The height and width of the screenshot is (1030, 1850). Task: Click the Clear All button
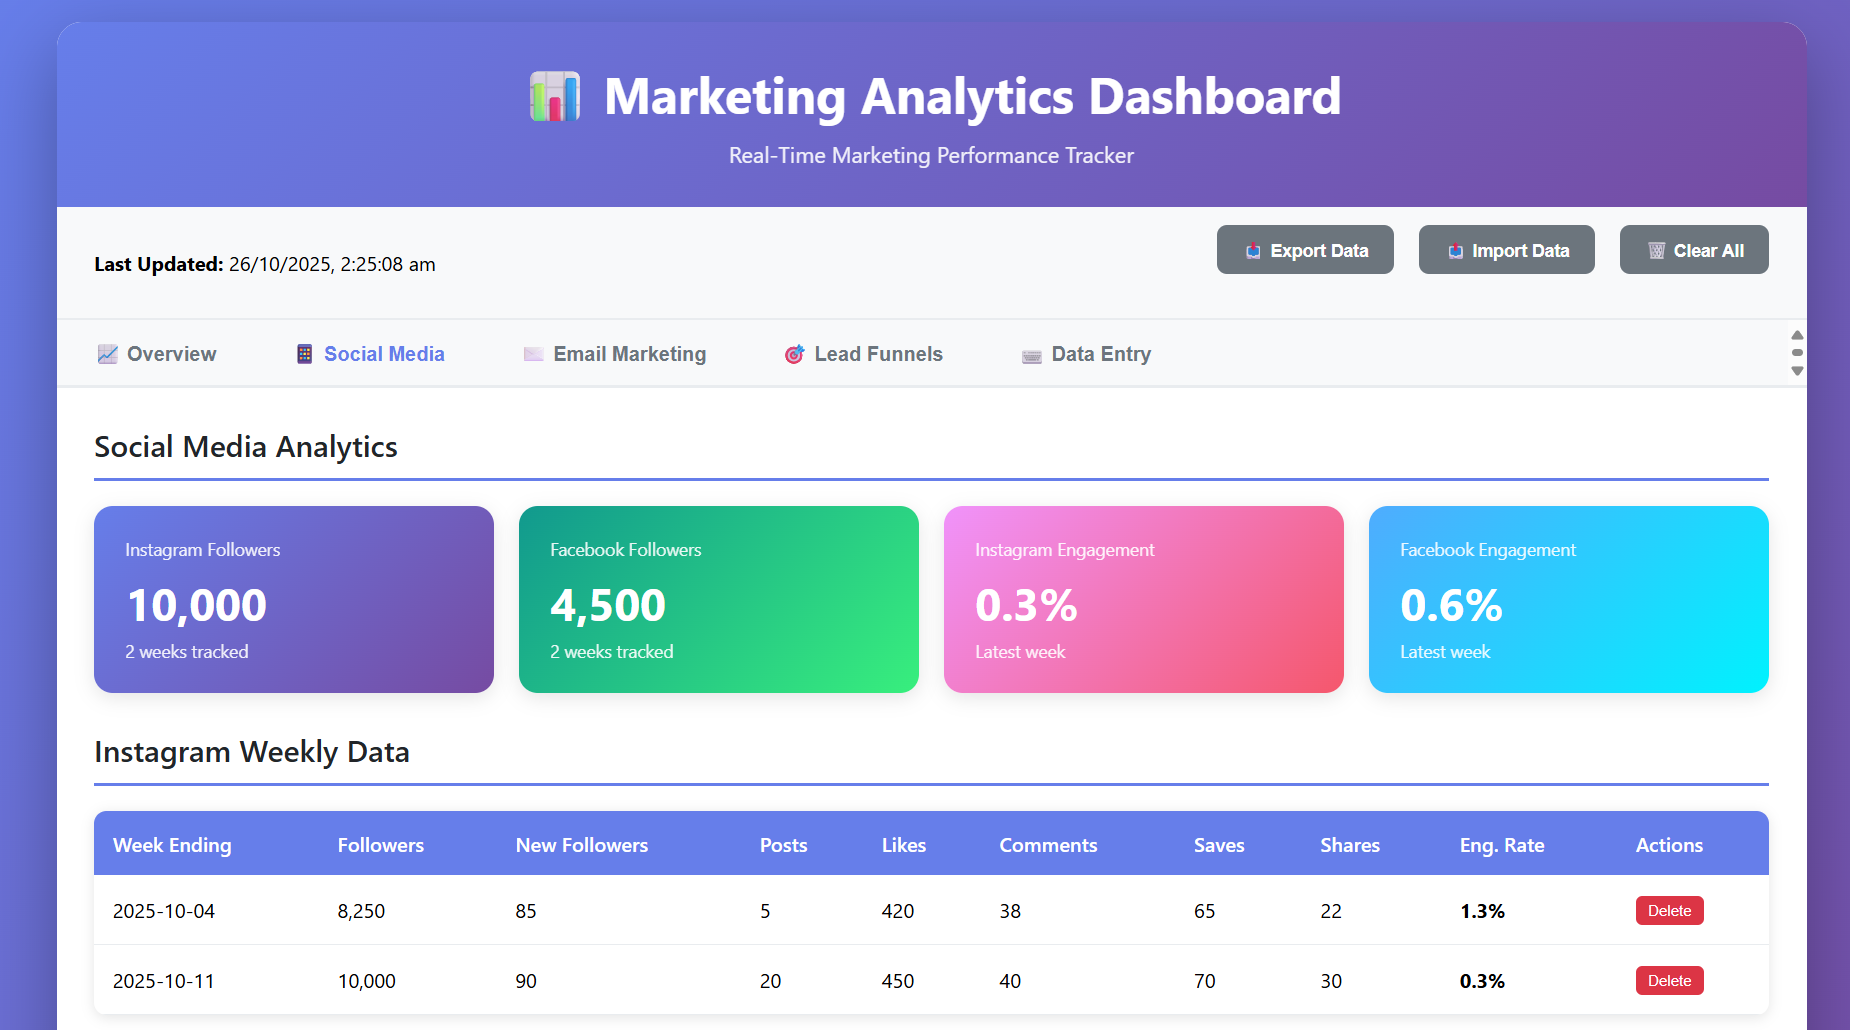click(x=1693, y=249)
